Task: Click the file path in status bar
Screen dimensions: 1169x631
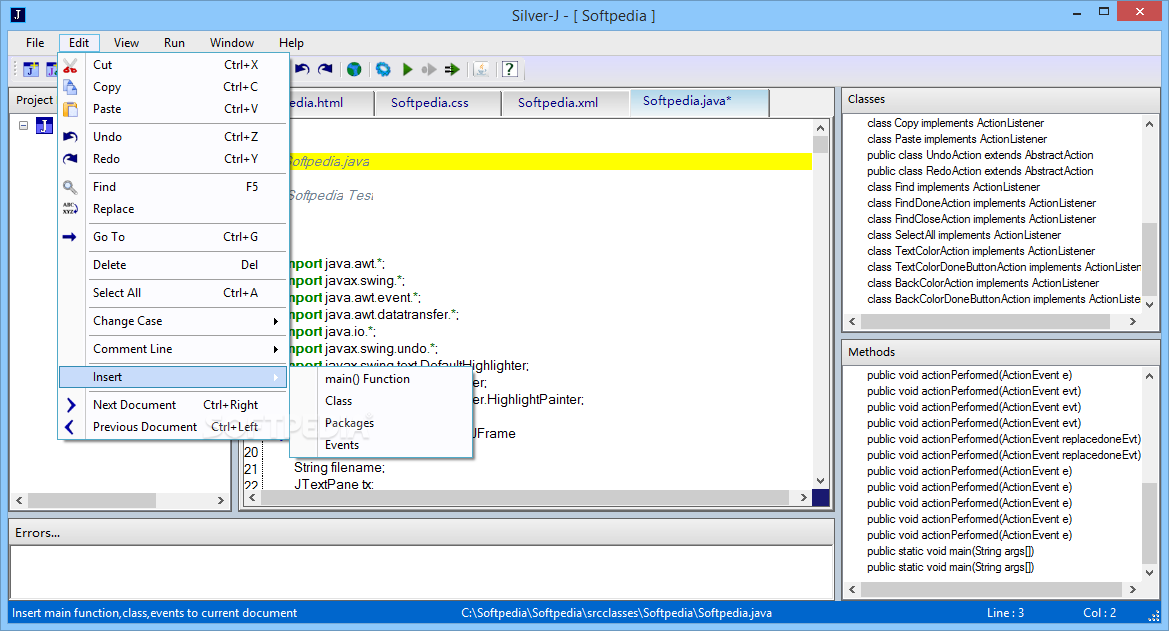Action: tap(616, 613)
